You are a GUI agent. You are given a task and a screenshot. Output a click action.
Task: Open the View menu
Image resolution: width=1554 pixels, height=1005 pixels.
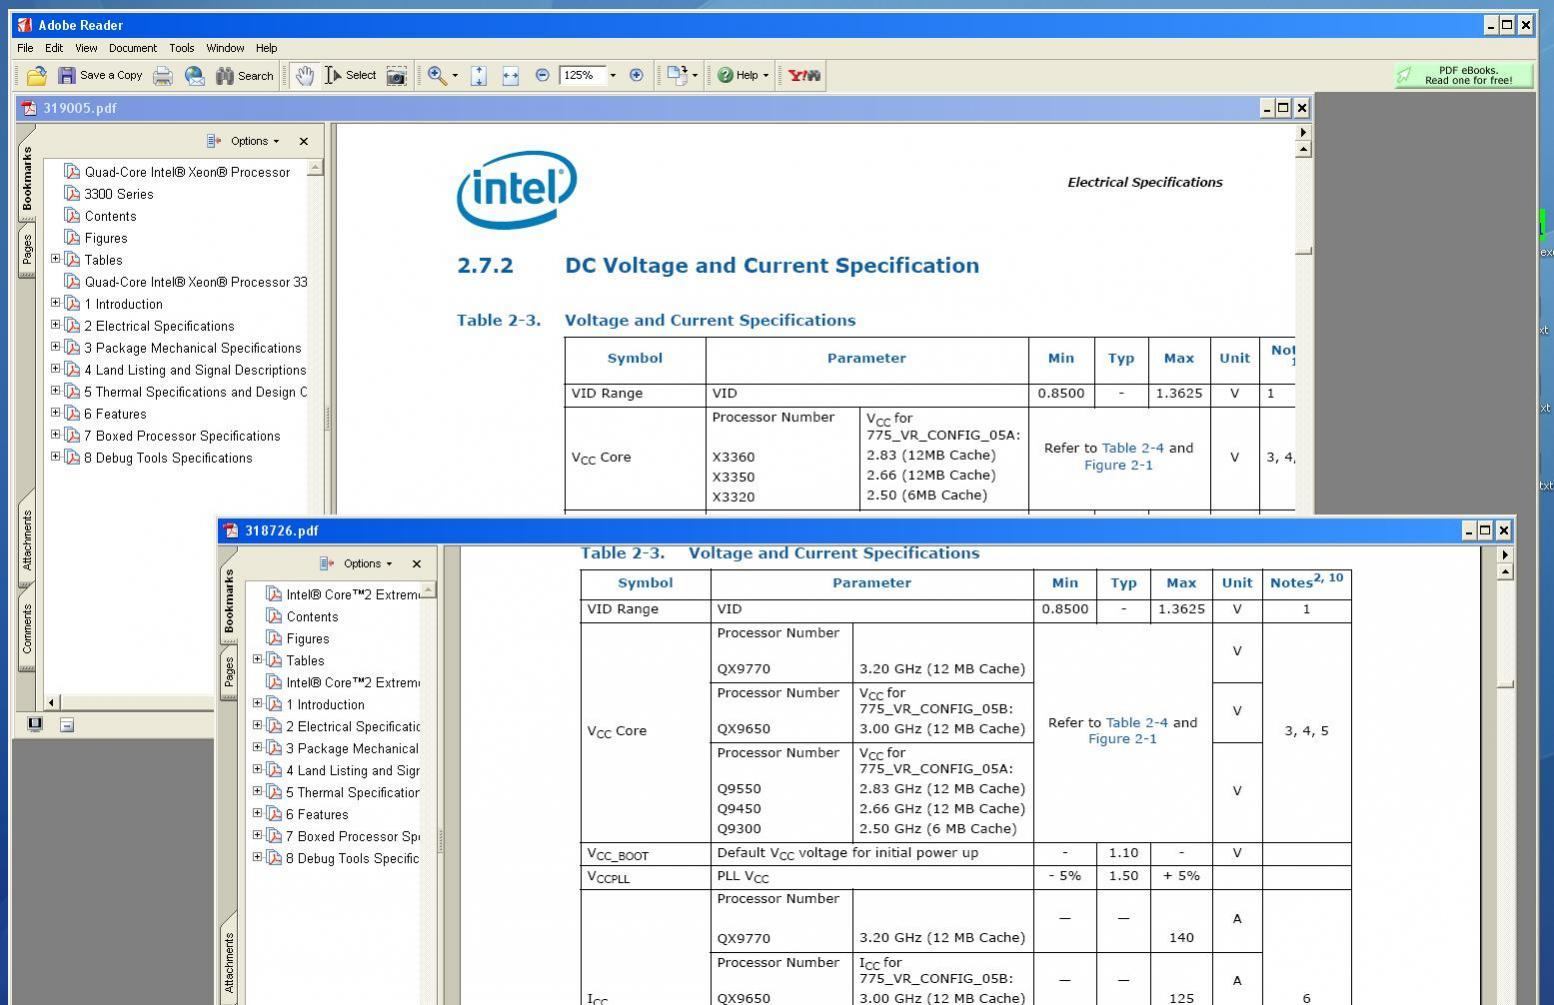point(86,48)
